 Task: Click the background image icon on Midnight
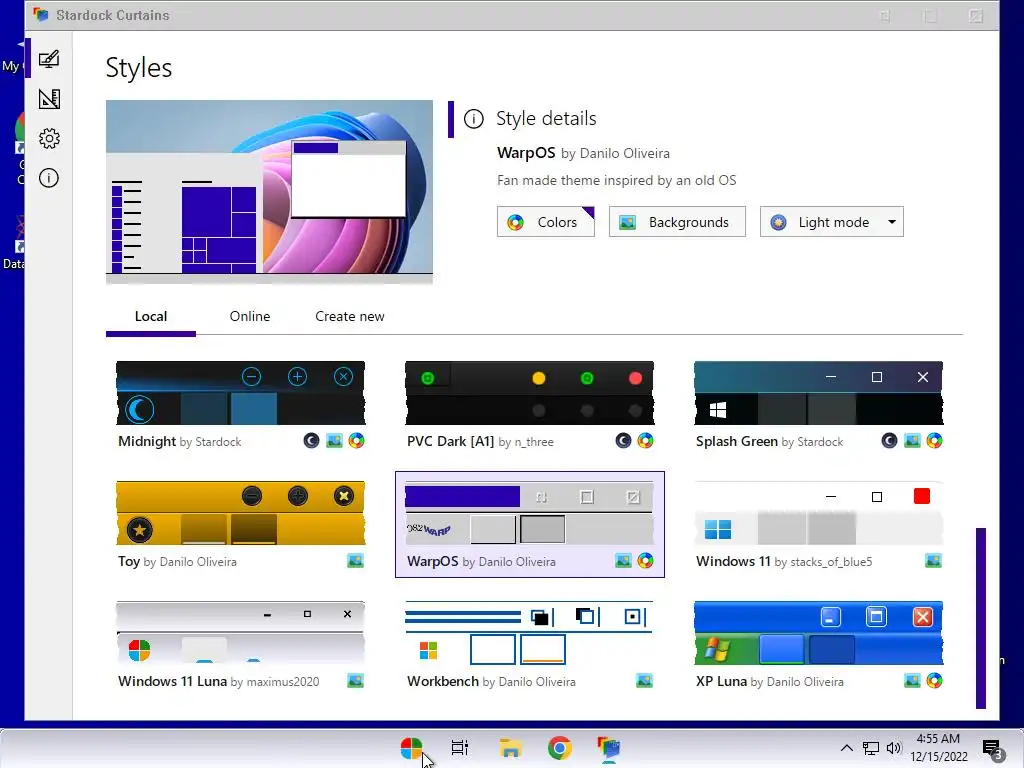334,441
